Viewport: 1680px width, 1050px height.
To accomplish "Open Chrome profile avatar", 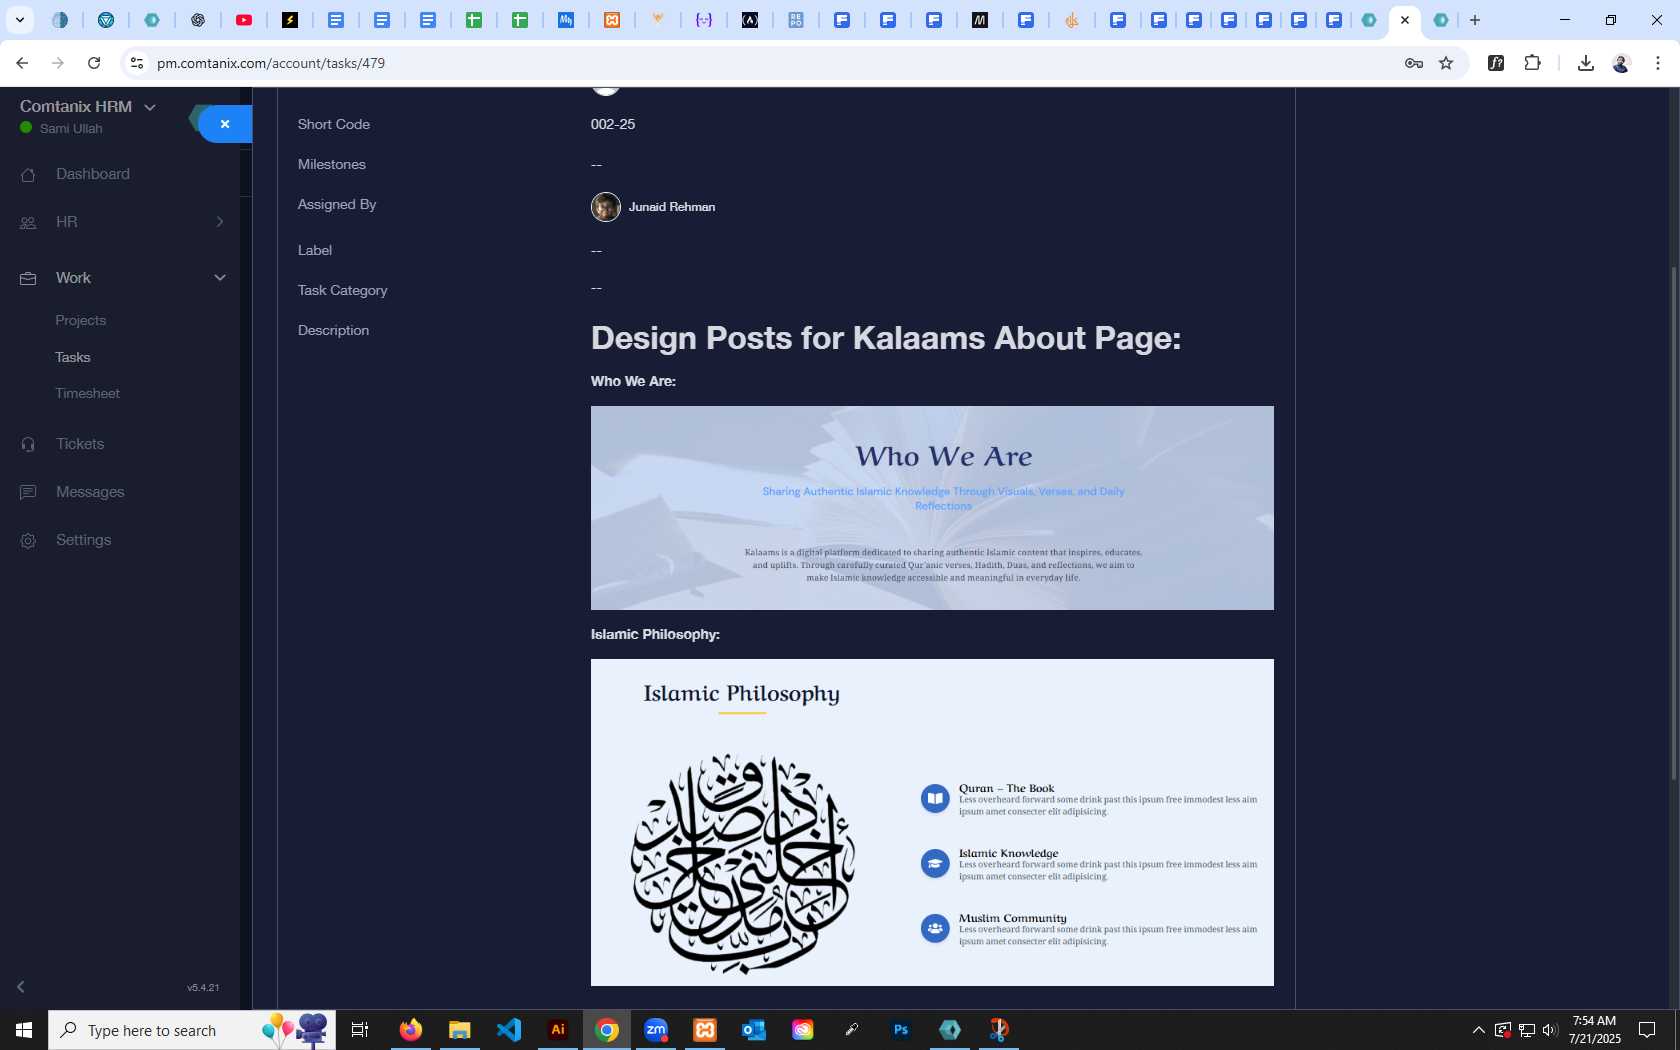I will [x=1621, y=63].
